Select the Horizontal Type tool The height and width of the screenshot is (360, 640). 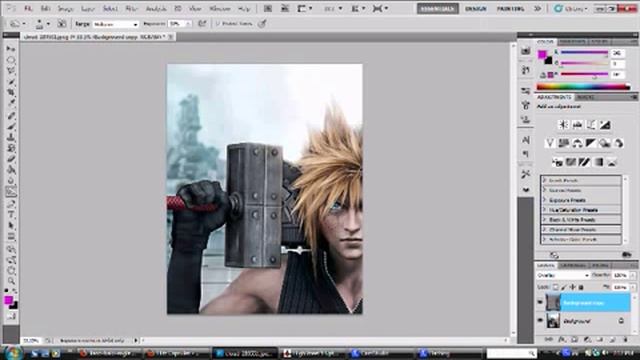(x=11, y=214)
